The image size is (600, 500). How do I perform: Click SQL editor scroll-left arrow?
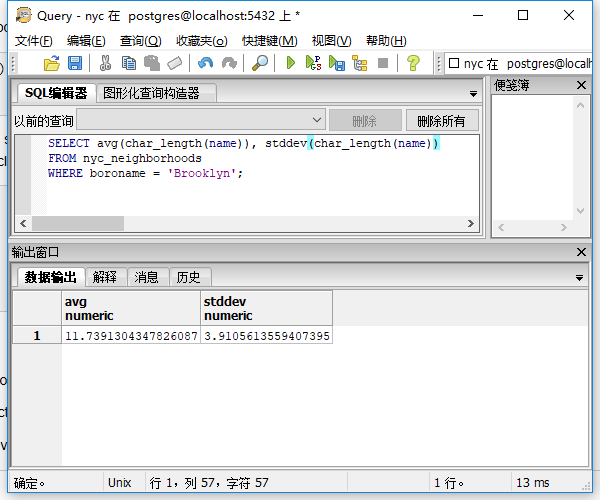coord(23,223)
